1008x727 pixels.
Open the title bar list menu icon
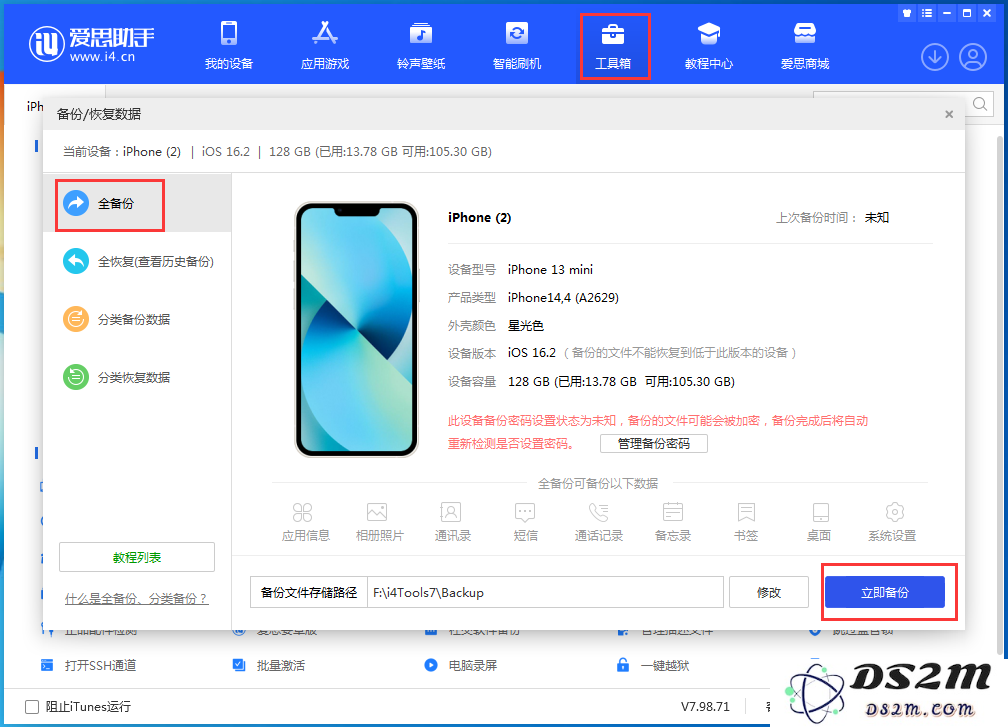[x=926, y=13]
